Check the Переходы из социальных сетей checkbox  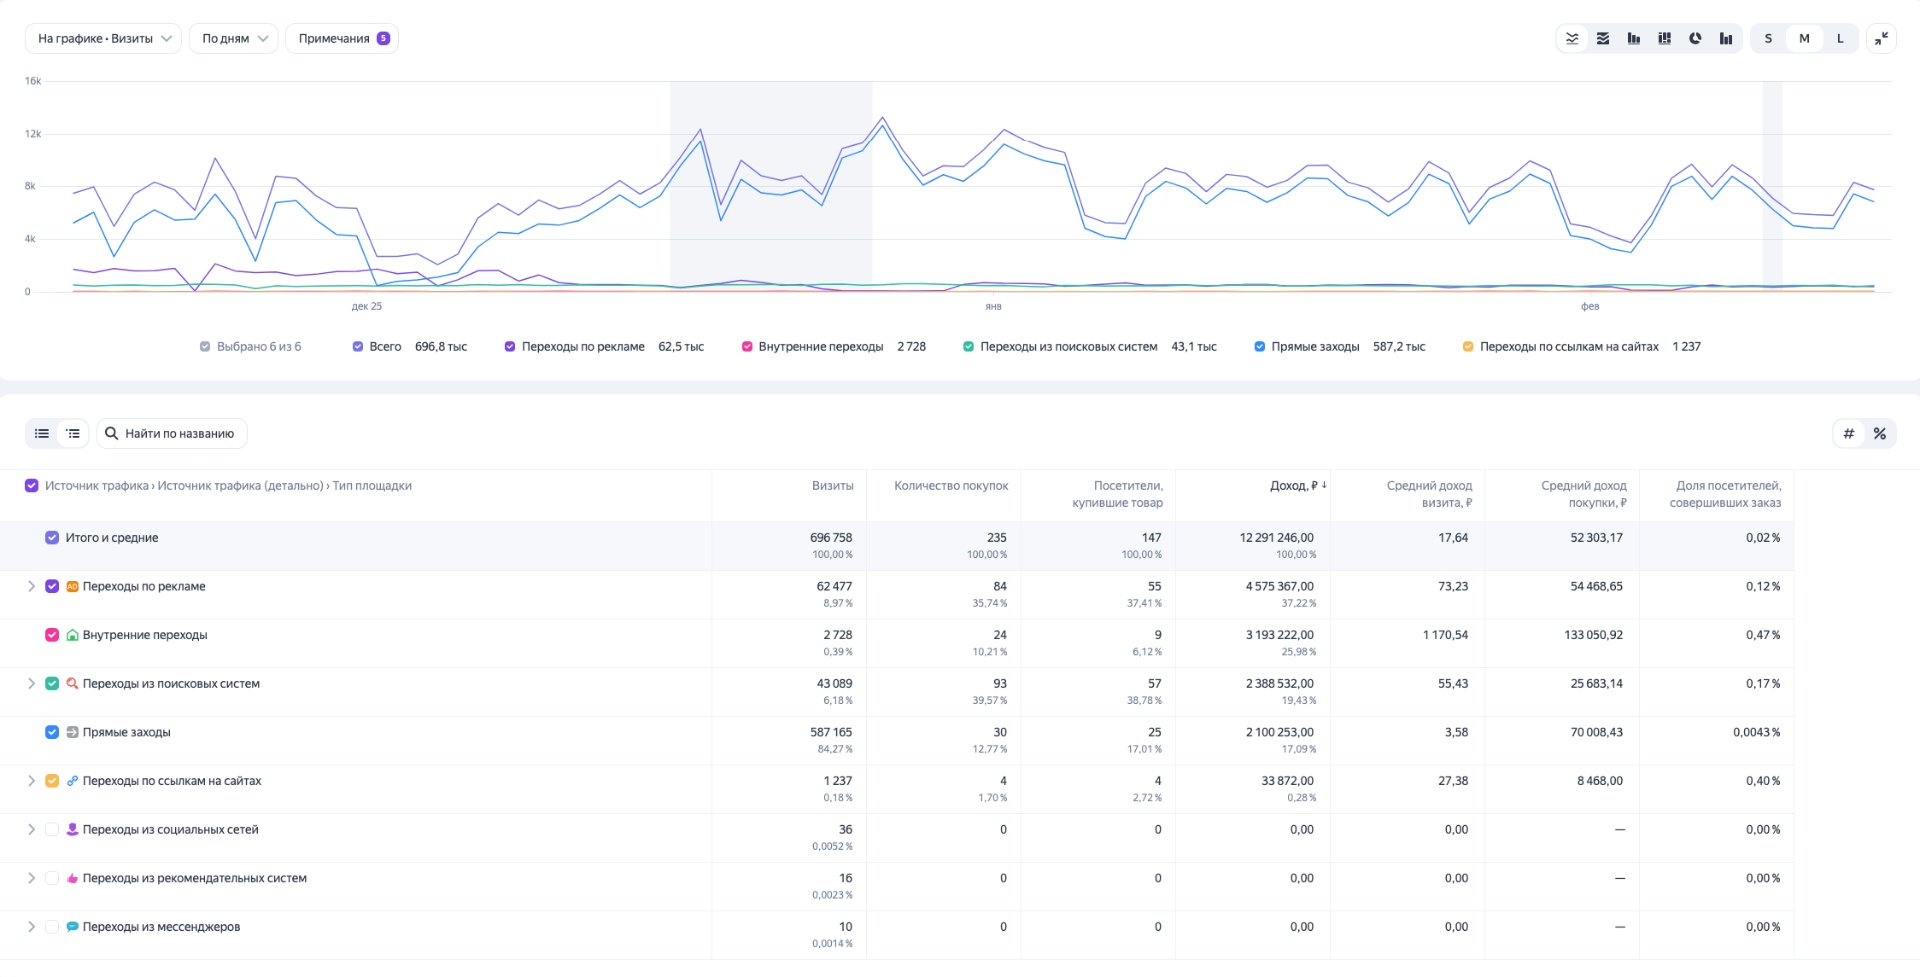[x=52, y=830]
